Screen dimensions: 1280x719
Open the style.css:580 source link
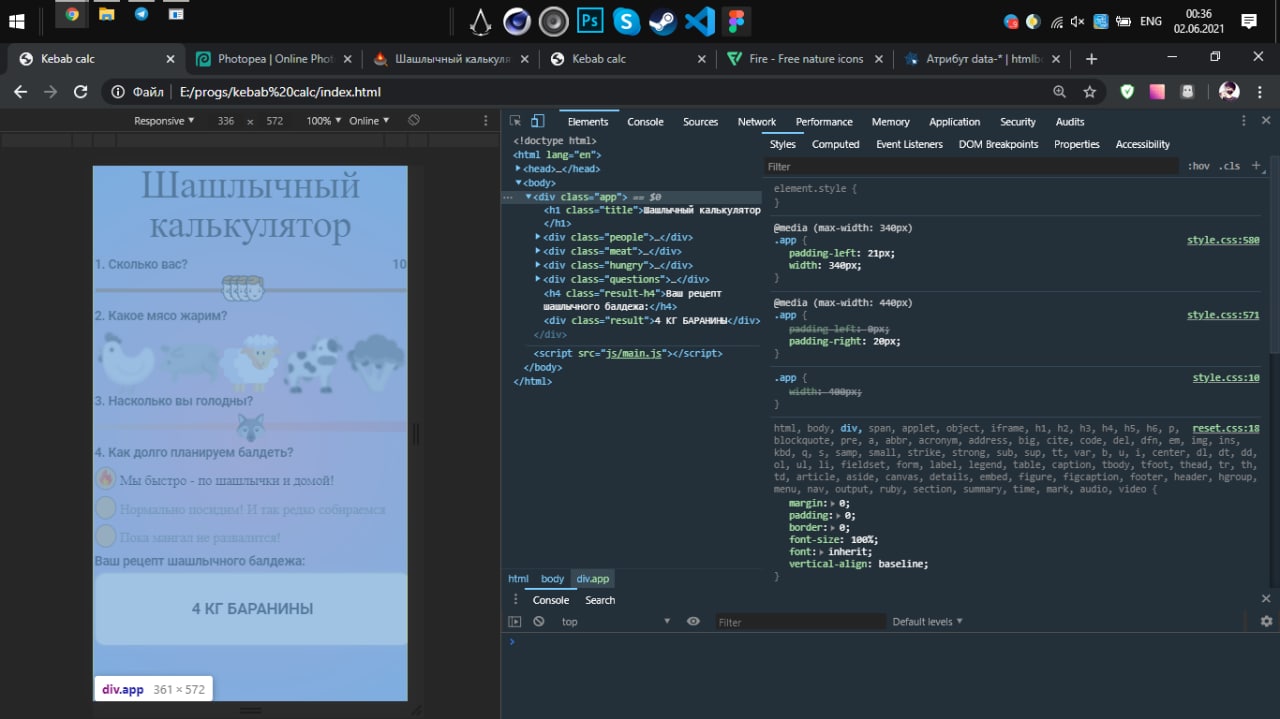tap(1223, 241)
